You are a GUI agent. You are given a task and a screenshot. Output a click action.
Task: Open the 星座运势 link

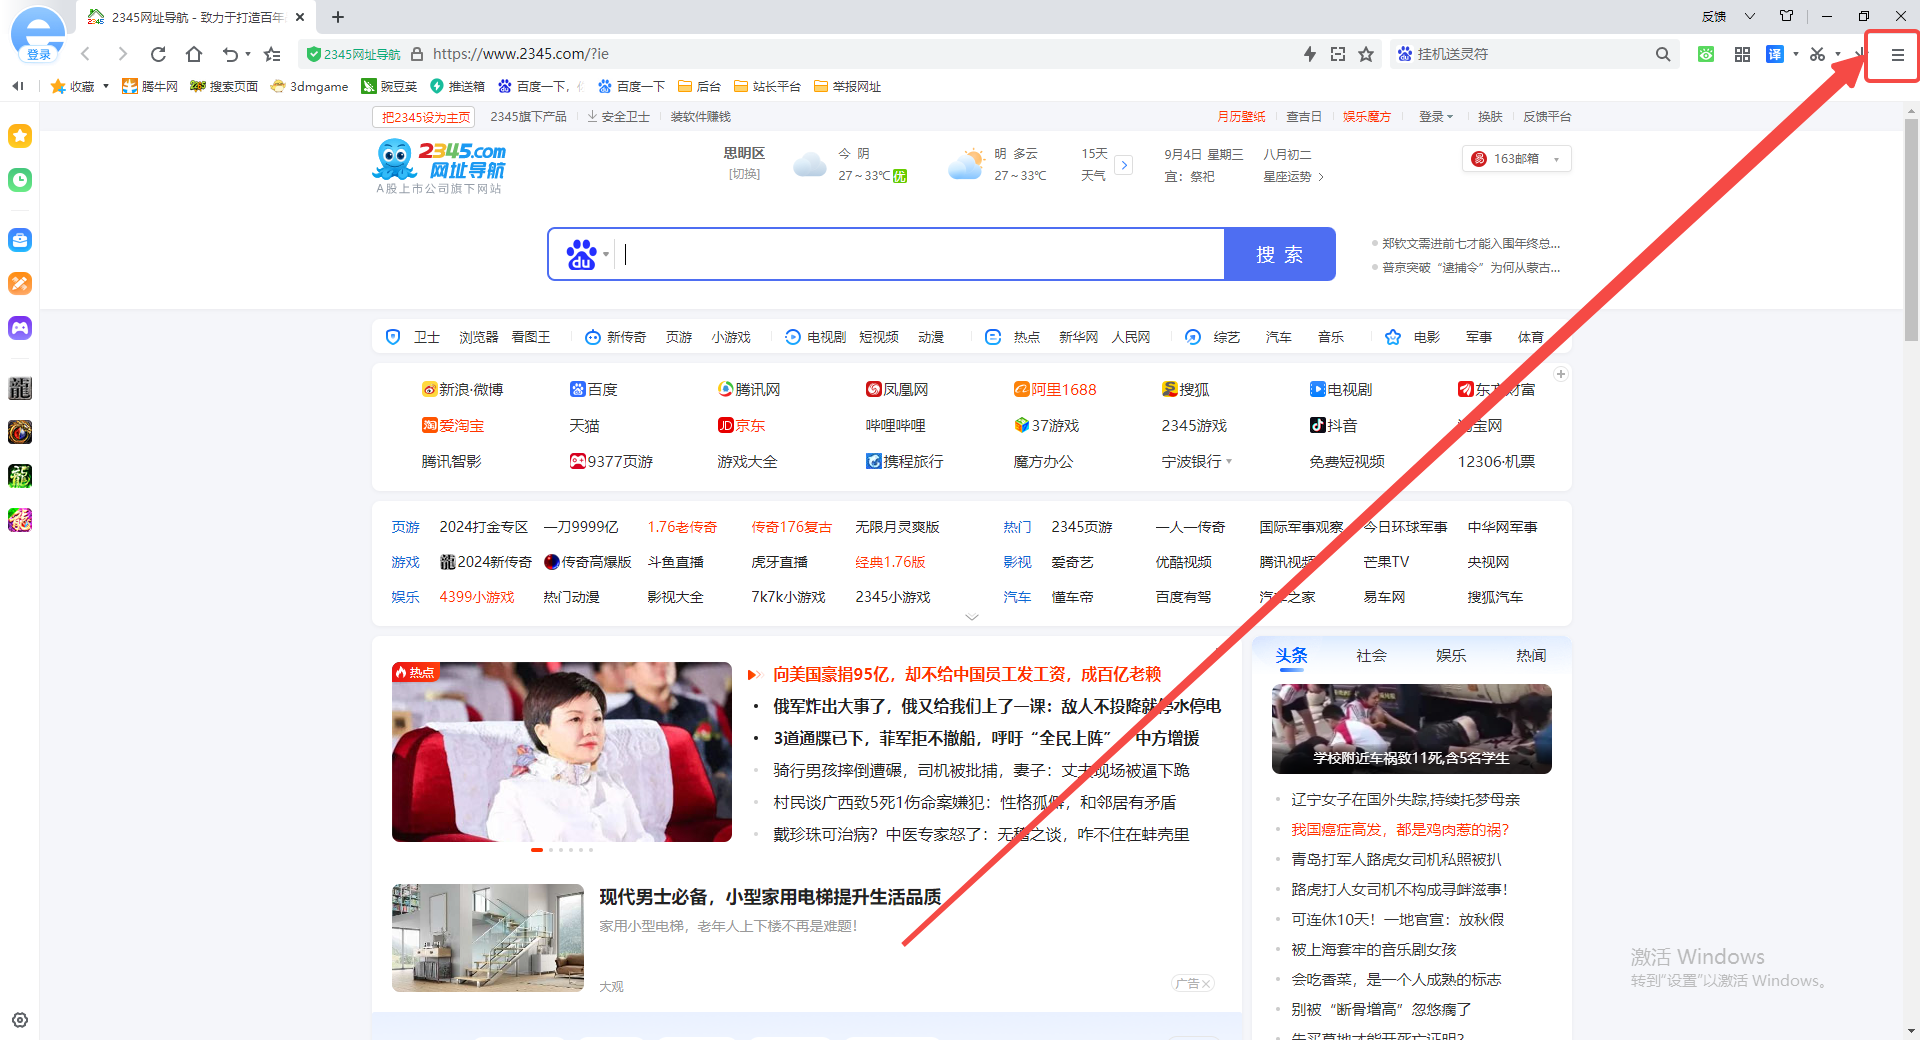point(1293,177)
